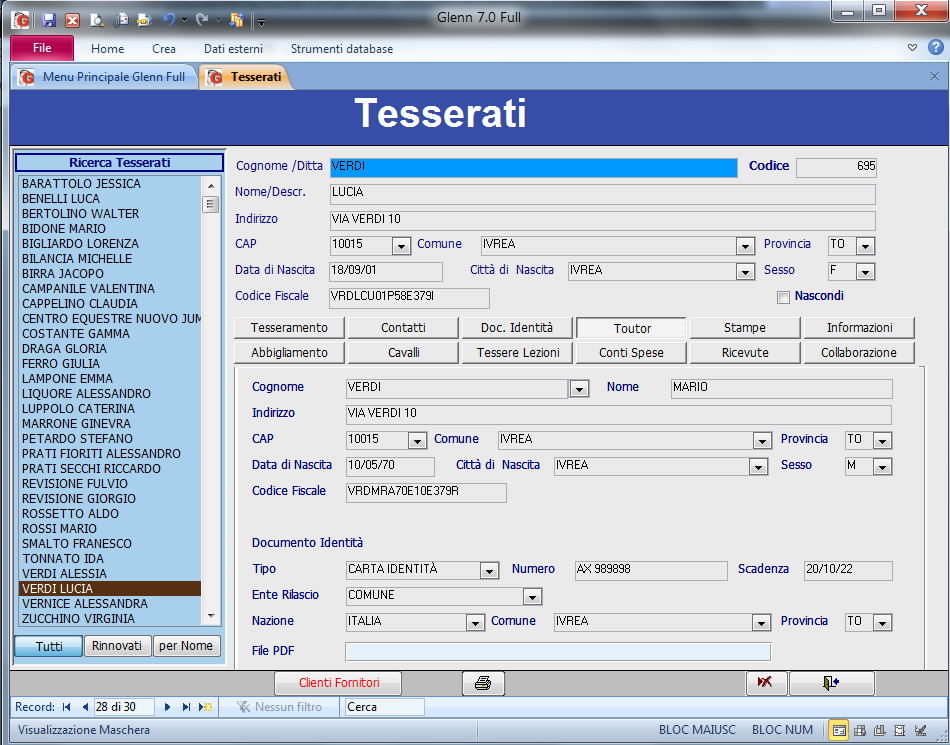Open the Home ribbon tab
This screenshot has height=745, width=950.
coord(107,49)
